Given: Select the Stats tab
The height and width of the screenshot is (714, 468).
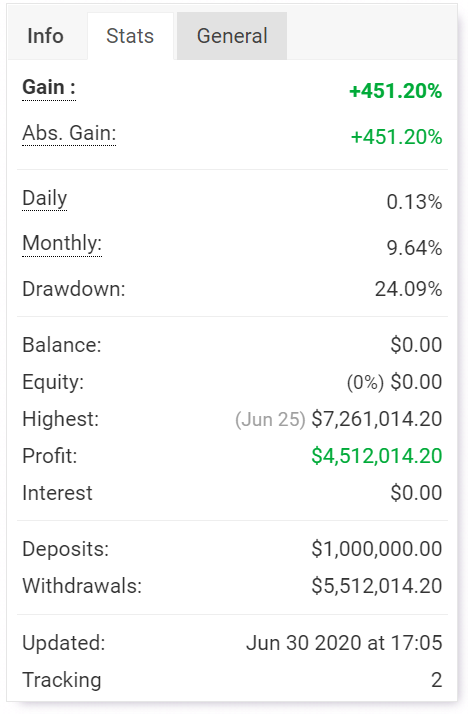Looking at the screenshot, I should click(x=130, y=36).
